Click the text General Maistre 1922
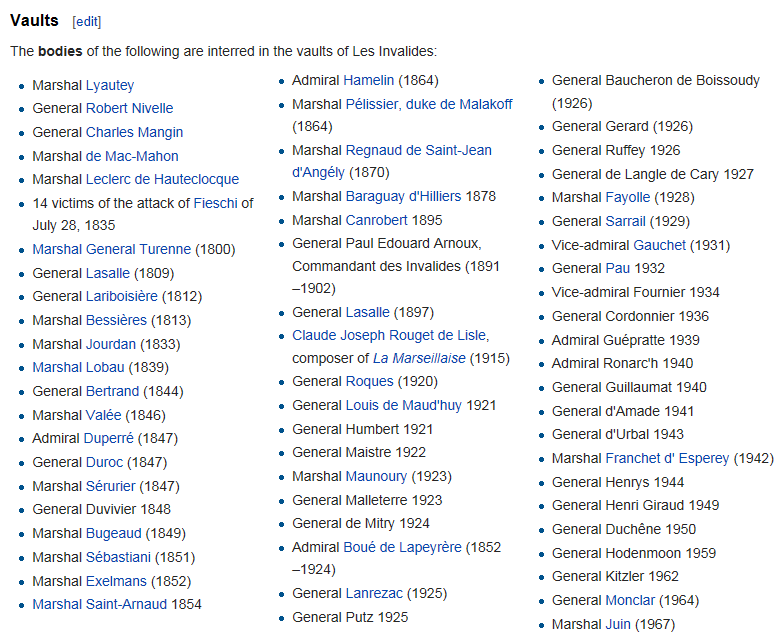Viewport: 781px width, 638px height. coord(359,452)
